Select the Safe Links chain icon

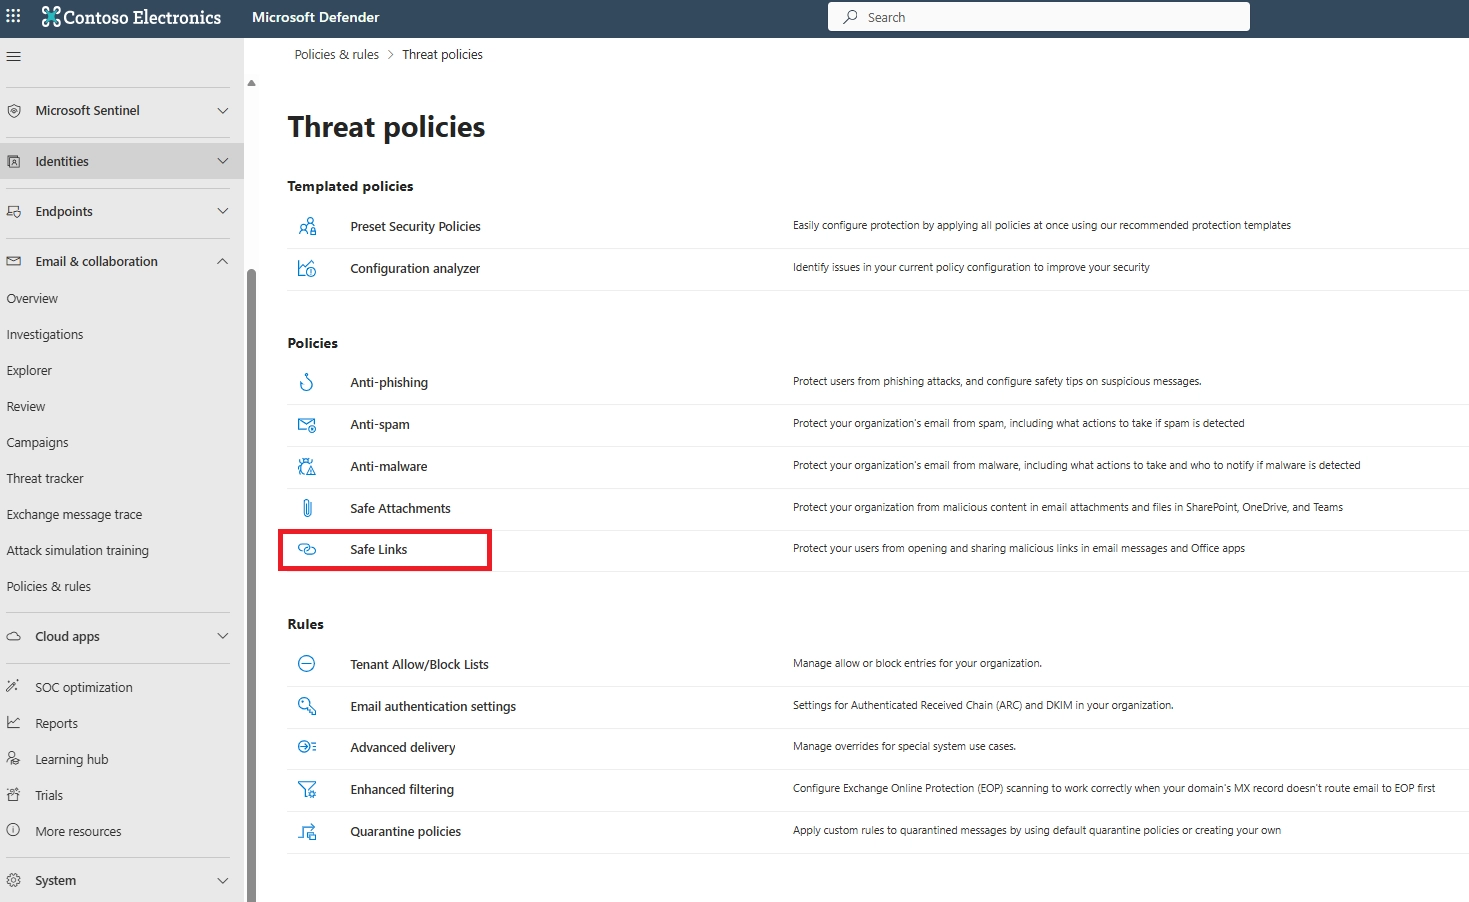(x=307, y=549)
